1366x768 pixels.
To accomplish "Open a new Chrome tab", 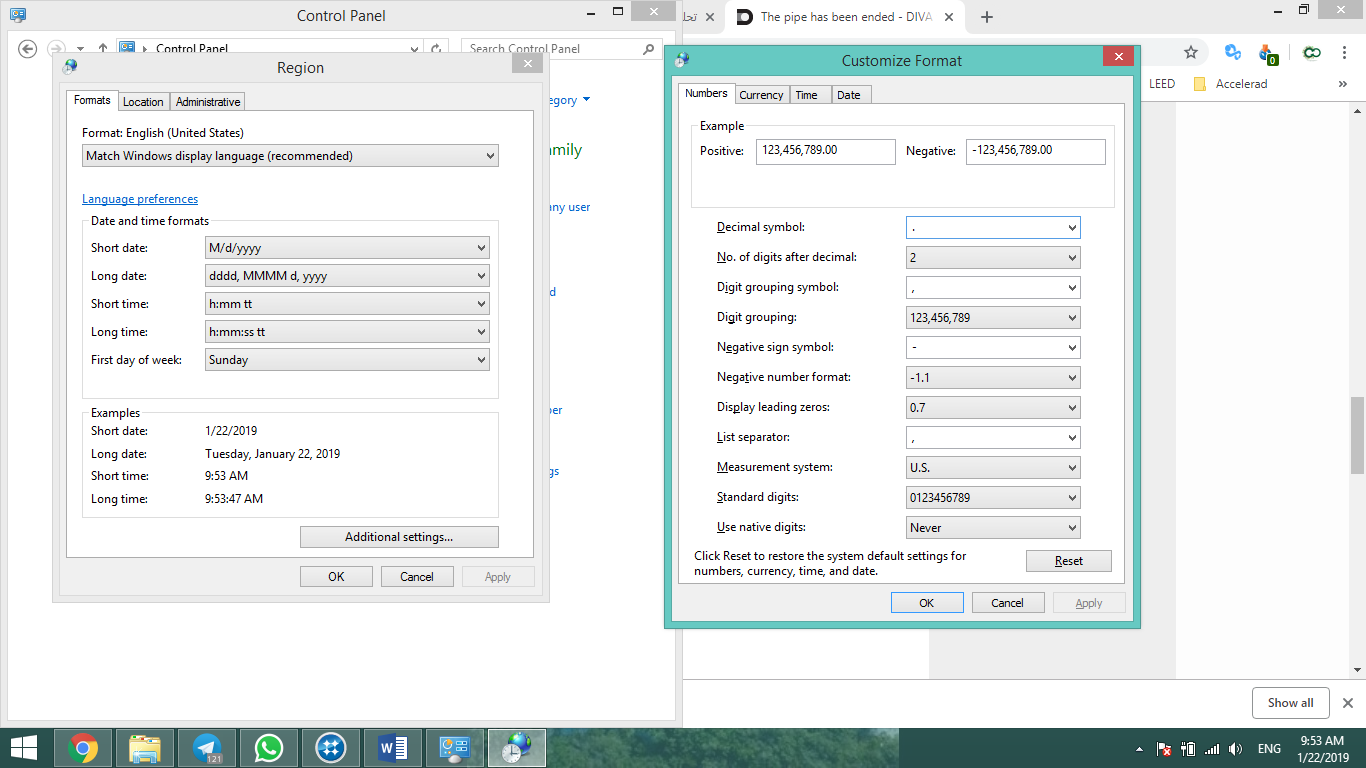I will coord(987,17).
